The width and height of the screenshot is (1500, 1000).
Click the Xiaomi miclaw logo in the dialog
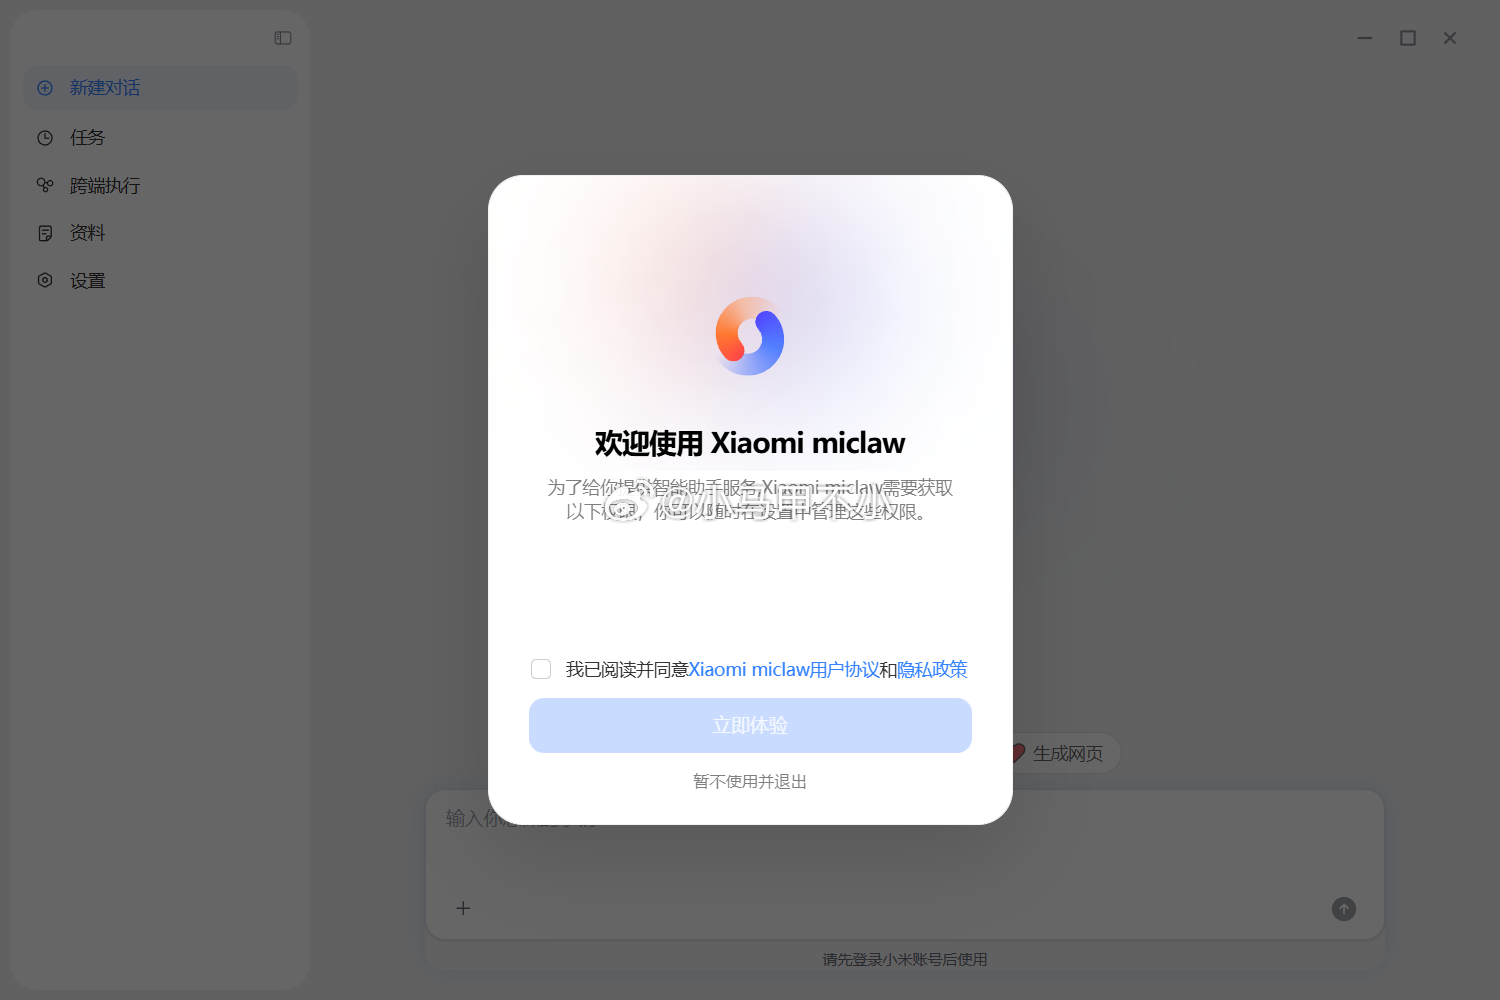coord(750,336)
